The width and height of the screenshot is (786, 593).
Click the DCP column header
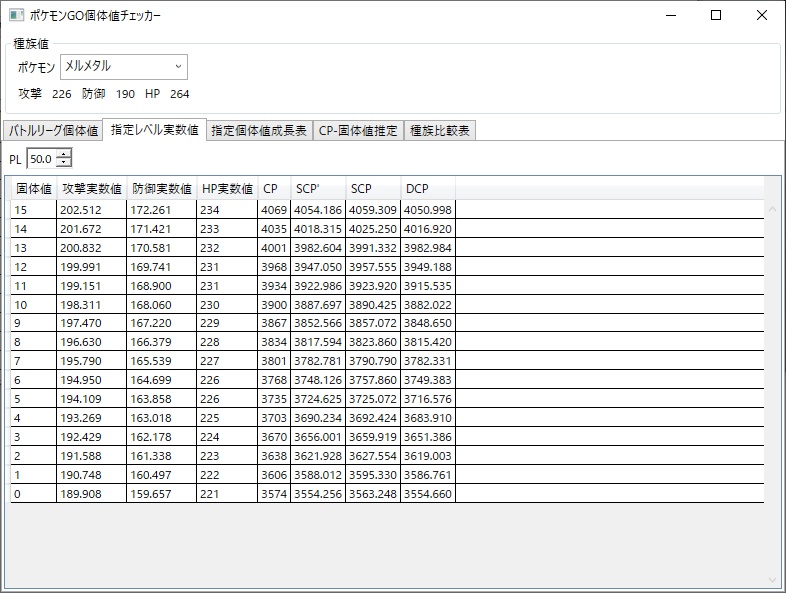coord(428,189)
